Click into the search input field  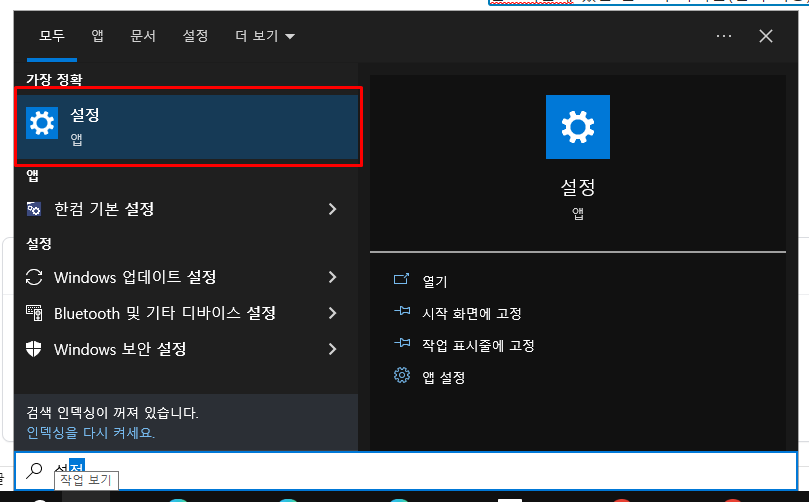pos(406,471)
